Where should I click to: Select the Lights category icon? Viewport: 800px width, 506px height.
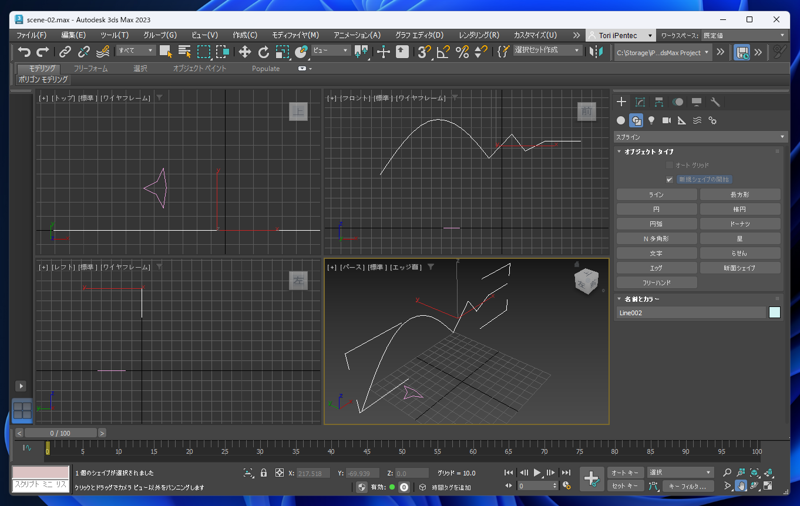[652, 120]
